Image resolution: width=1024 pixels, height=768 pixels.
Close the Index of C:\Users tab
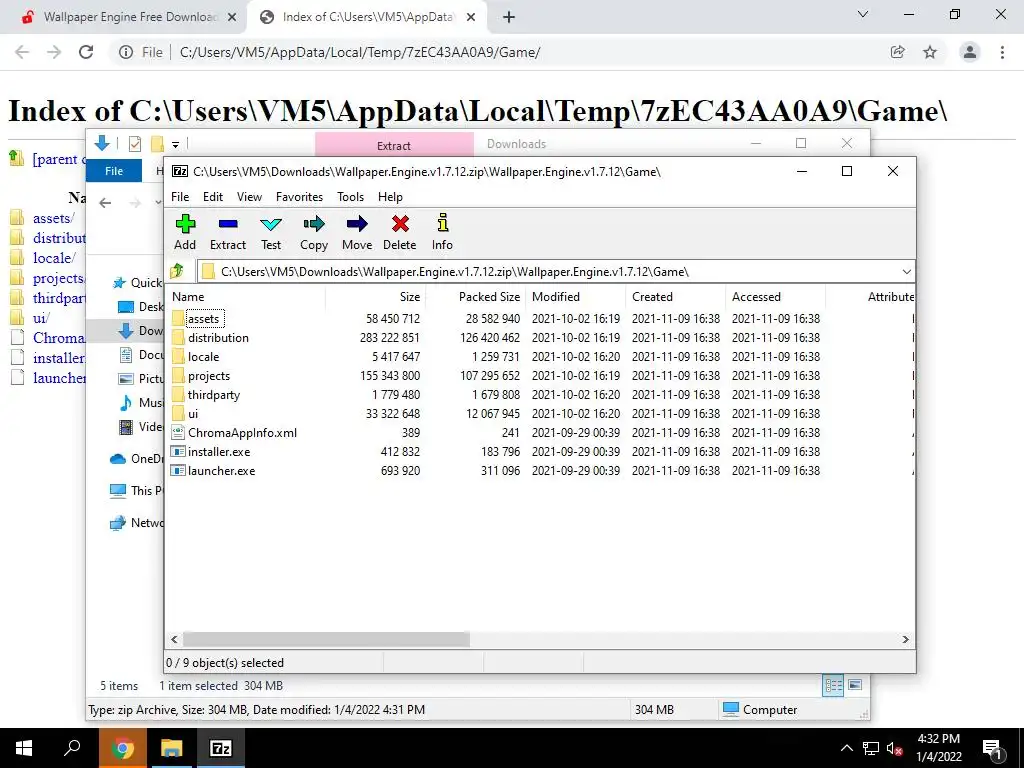tap(471, 17)
